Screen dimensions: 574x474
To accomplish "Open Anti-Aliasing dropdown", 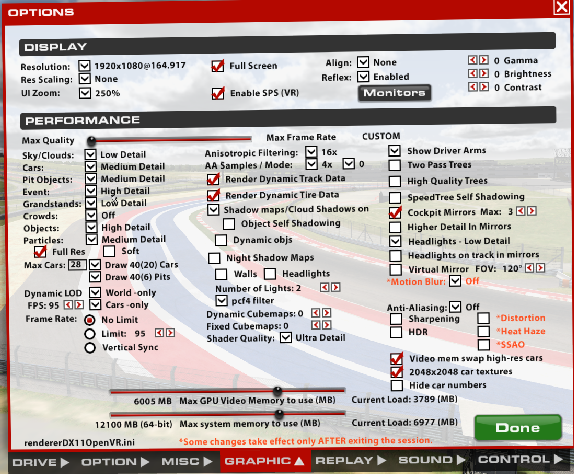I will point(455,307).
